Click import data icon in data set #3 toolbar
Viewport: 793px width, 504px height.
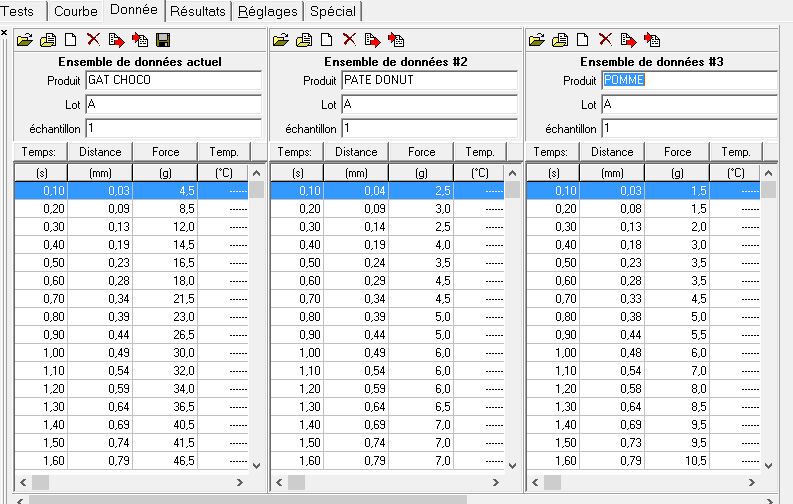[652, 40]
